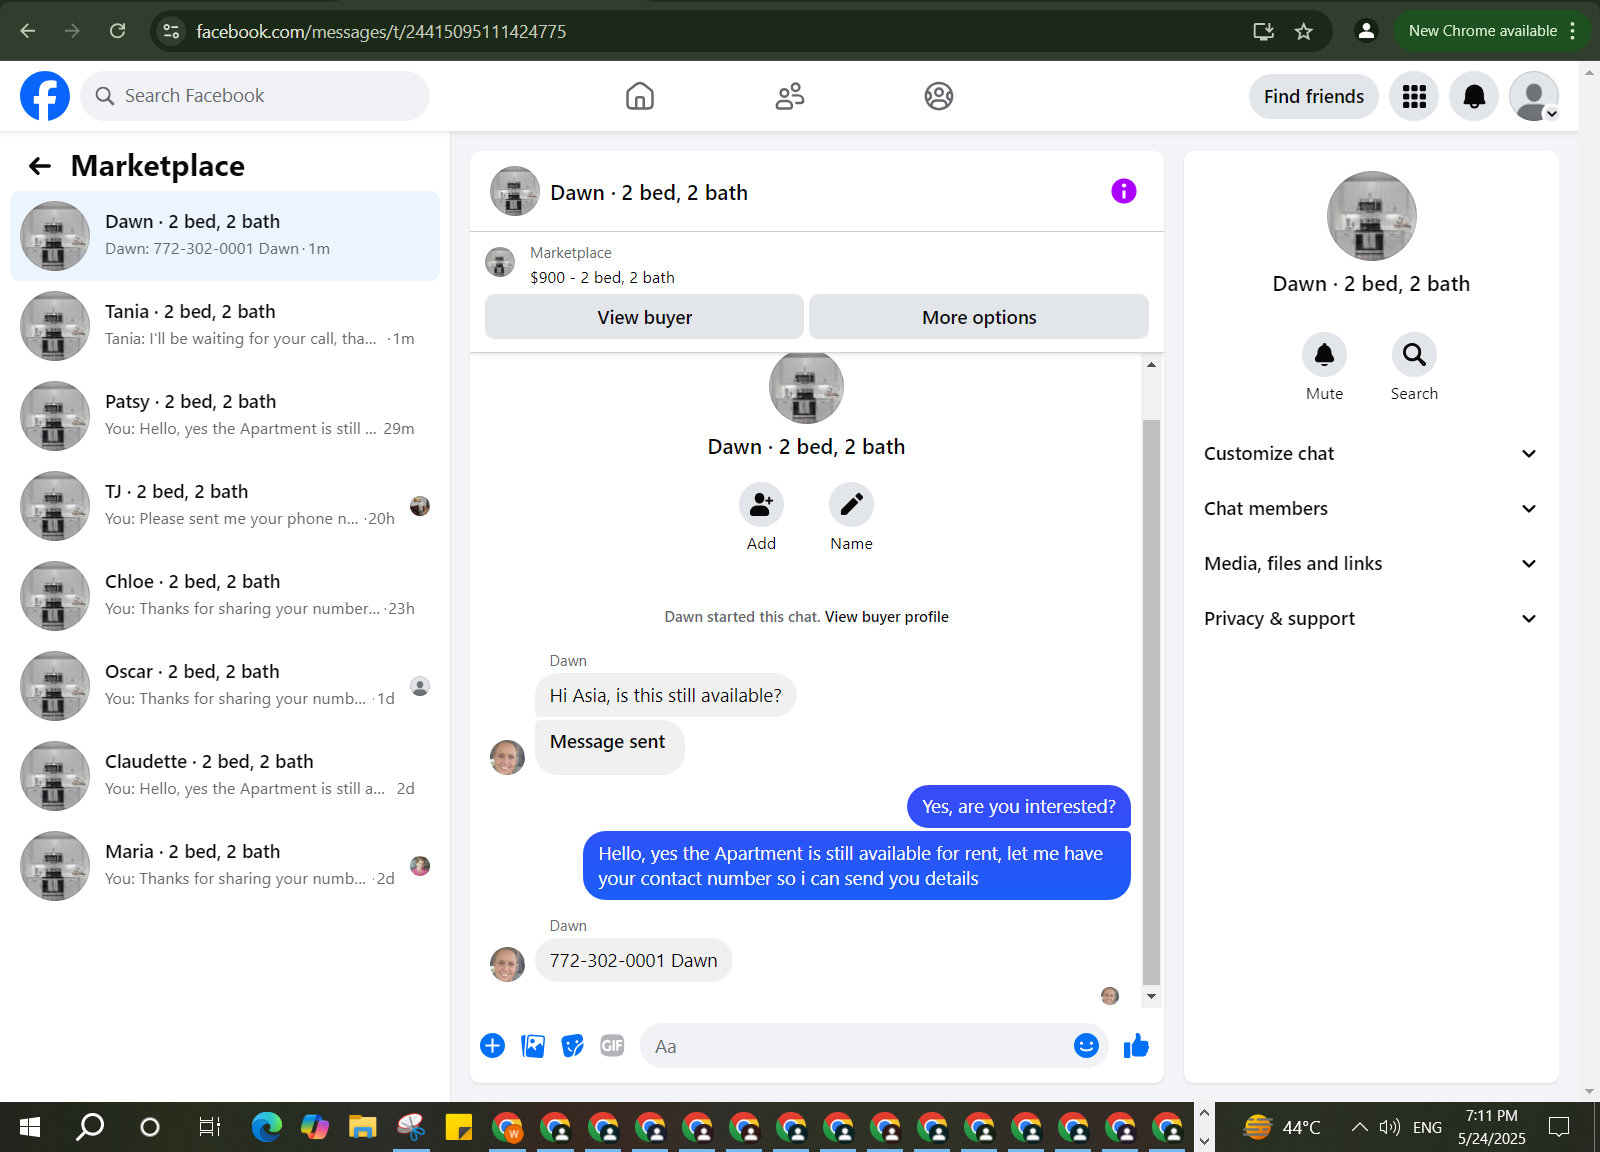Click the Name edit pencil icon

[x=851, y=505]
